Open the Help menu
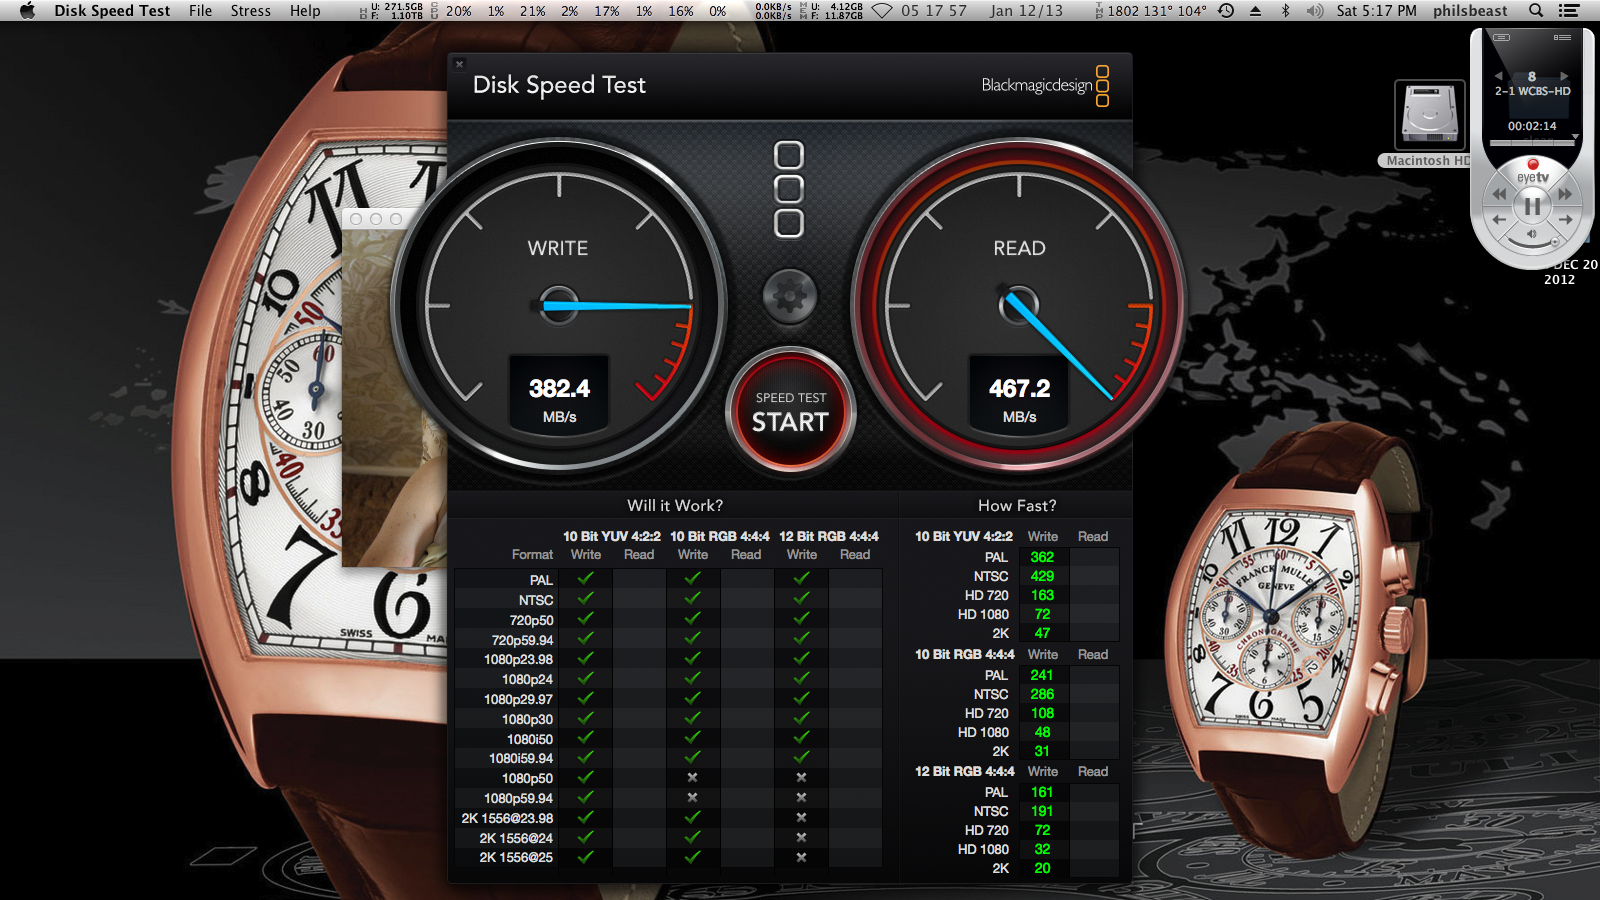Viewport: 1600px width, 900px height. (x=305, y=11)
